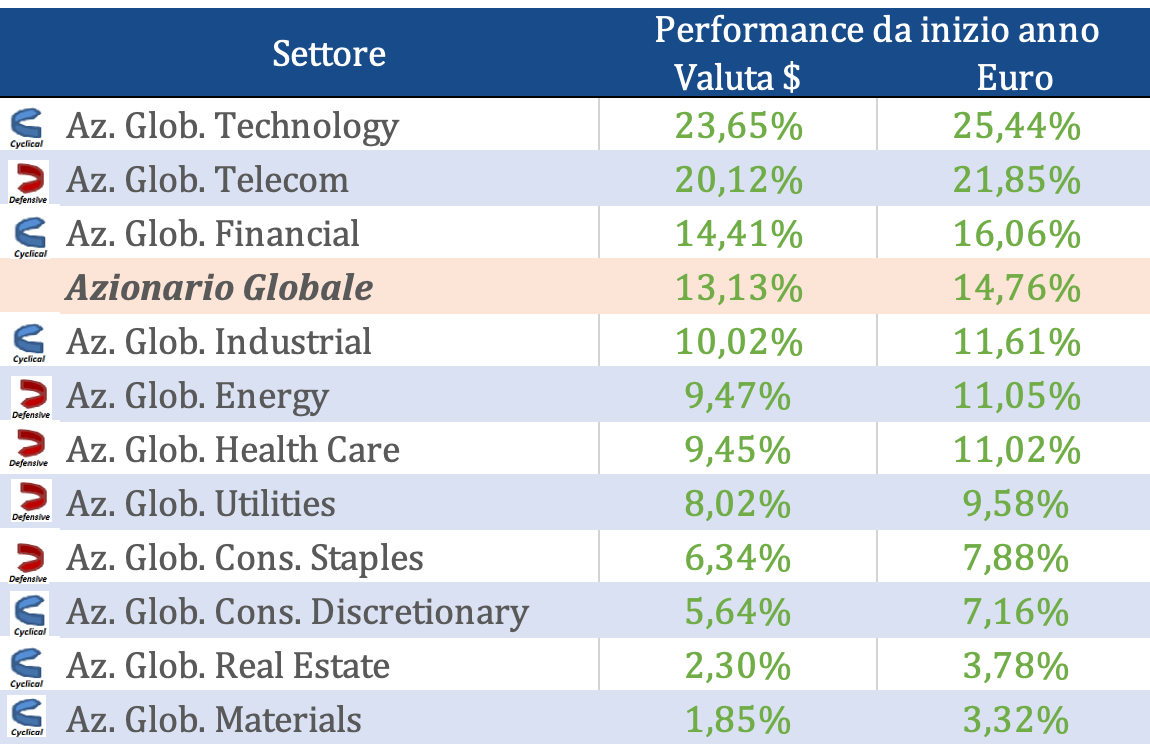Click the Defensive icon beside Az. Glob. Health Care
This screenshot has width=1150, height=756.
[x=28, y=450]
